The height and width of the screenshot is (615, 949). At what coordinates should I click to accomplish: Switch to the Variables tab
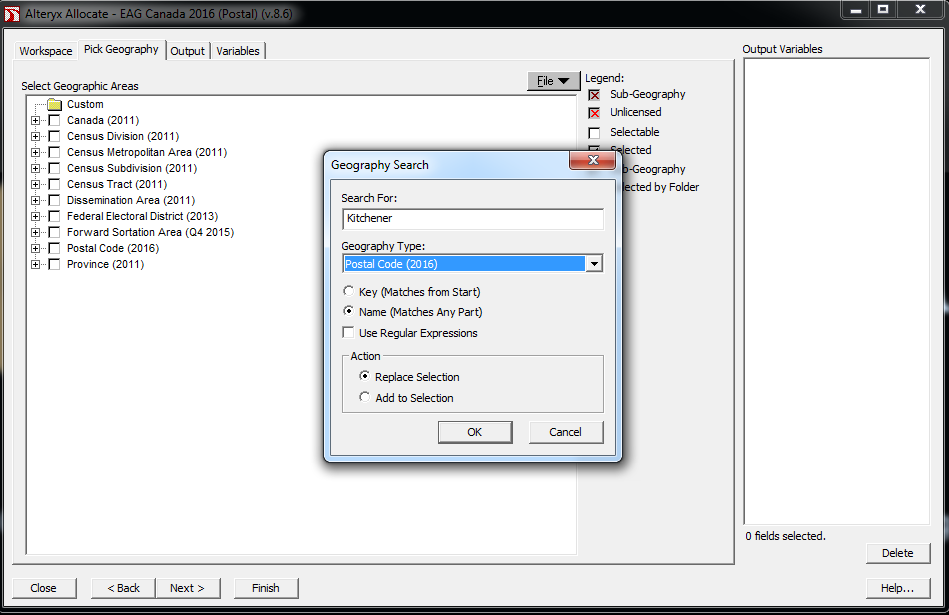point(238,50)
